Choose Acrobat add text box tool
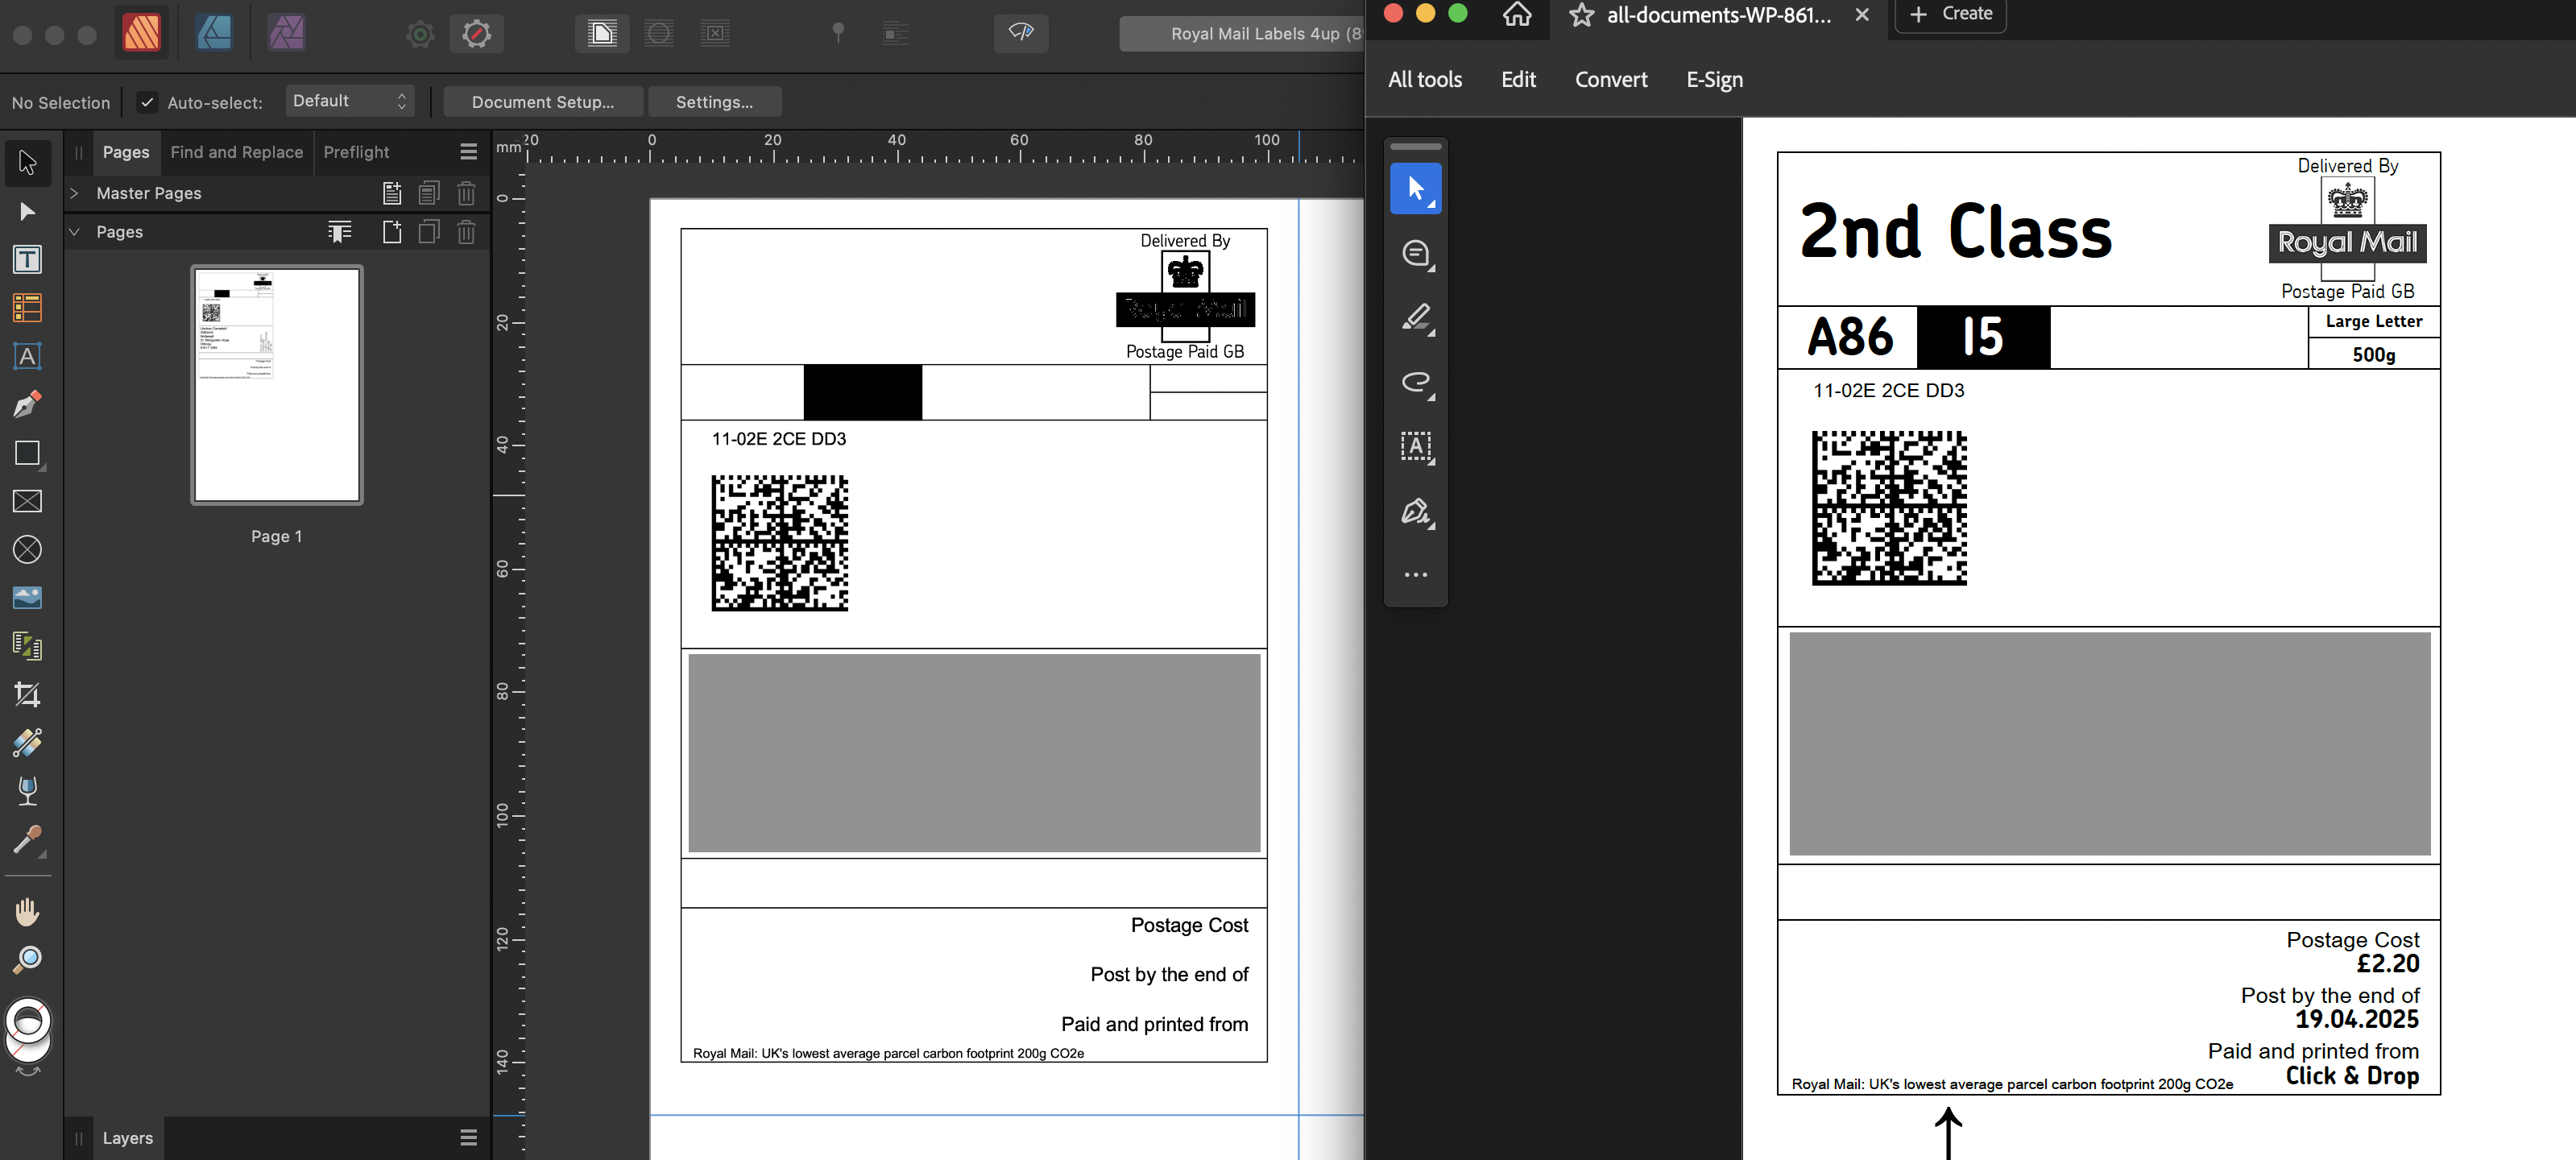This screenshot has height=1160, width=2576. click(x=1416, y=446)
